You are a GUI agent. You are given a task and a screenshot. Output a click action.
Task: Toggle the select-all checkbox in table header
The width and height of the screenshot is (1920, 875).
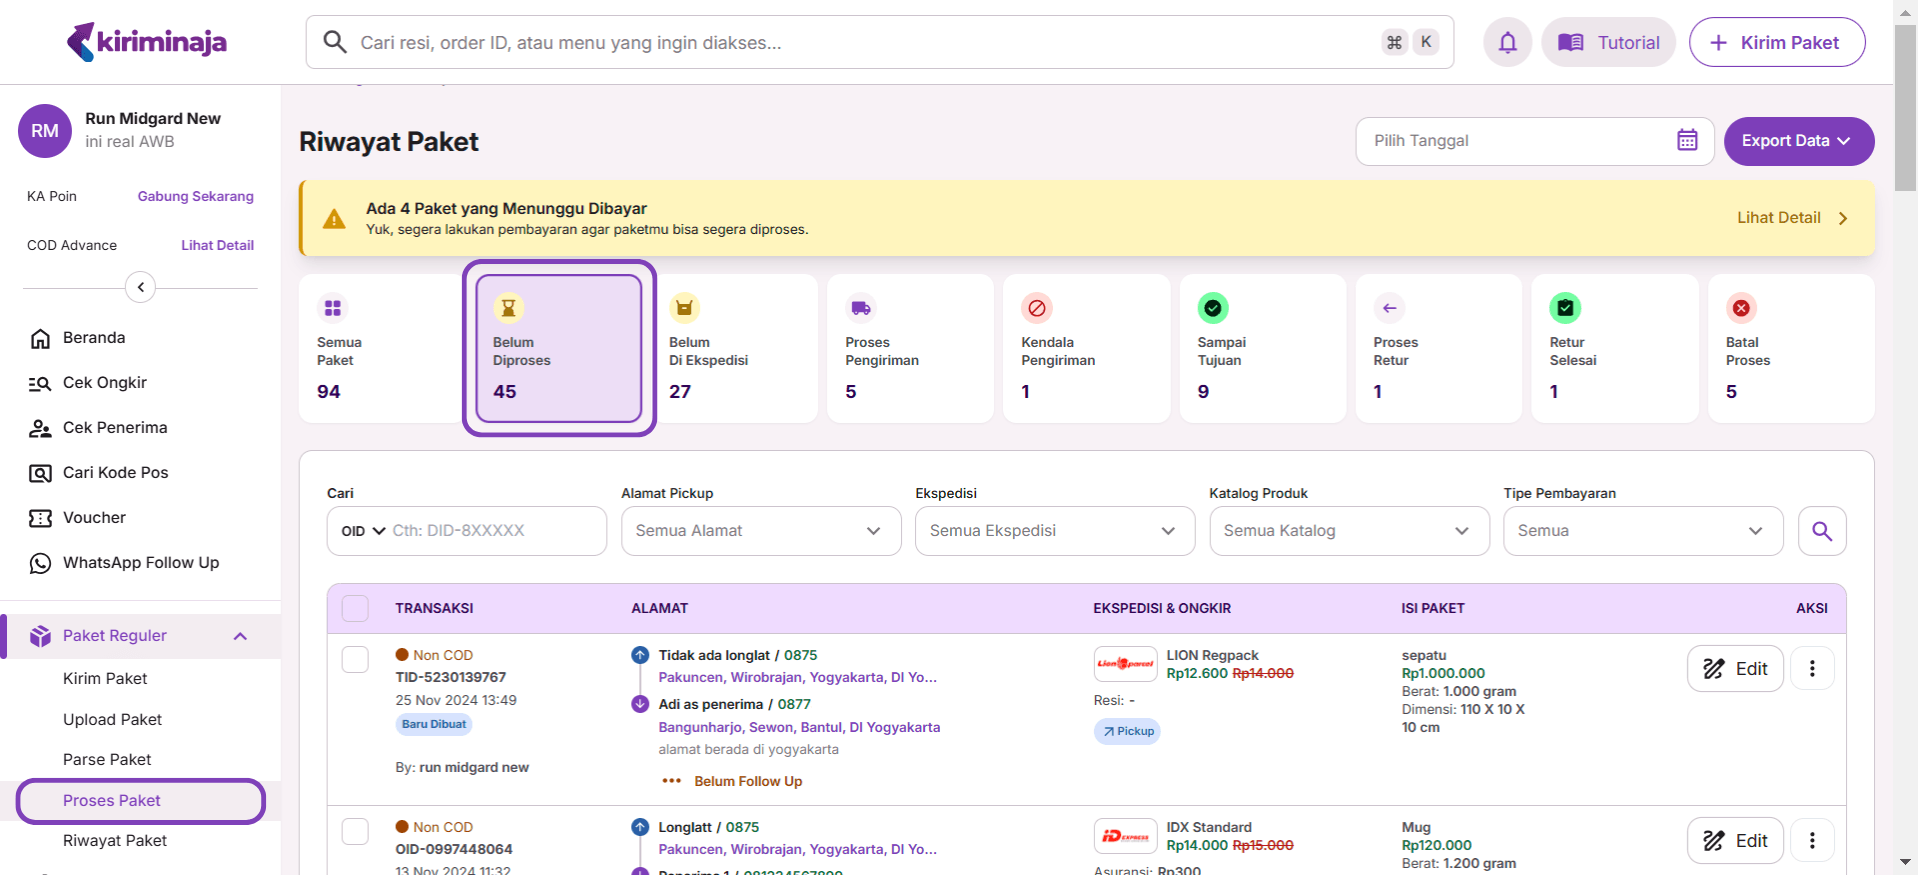355,608
